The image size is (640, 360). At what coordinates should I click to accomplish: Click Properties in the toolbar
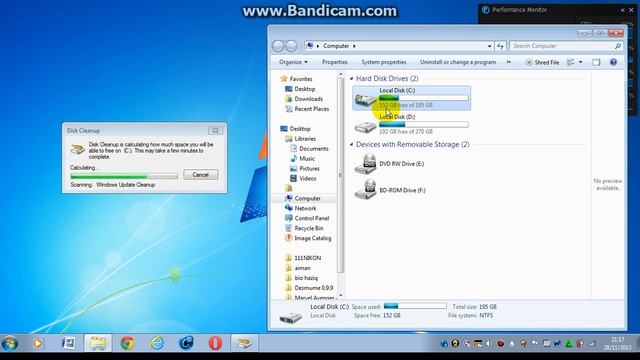coord(335,62)
